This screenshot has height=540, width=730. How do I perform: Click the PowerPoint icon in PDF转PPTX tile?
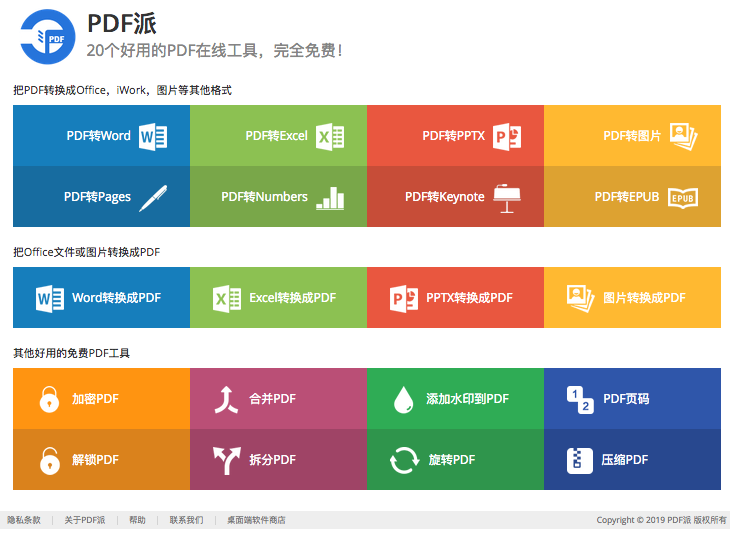(507, 136)
